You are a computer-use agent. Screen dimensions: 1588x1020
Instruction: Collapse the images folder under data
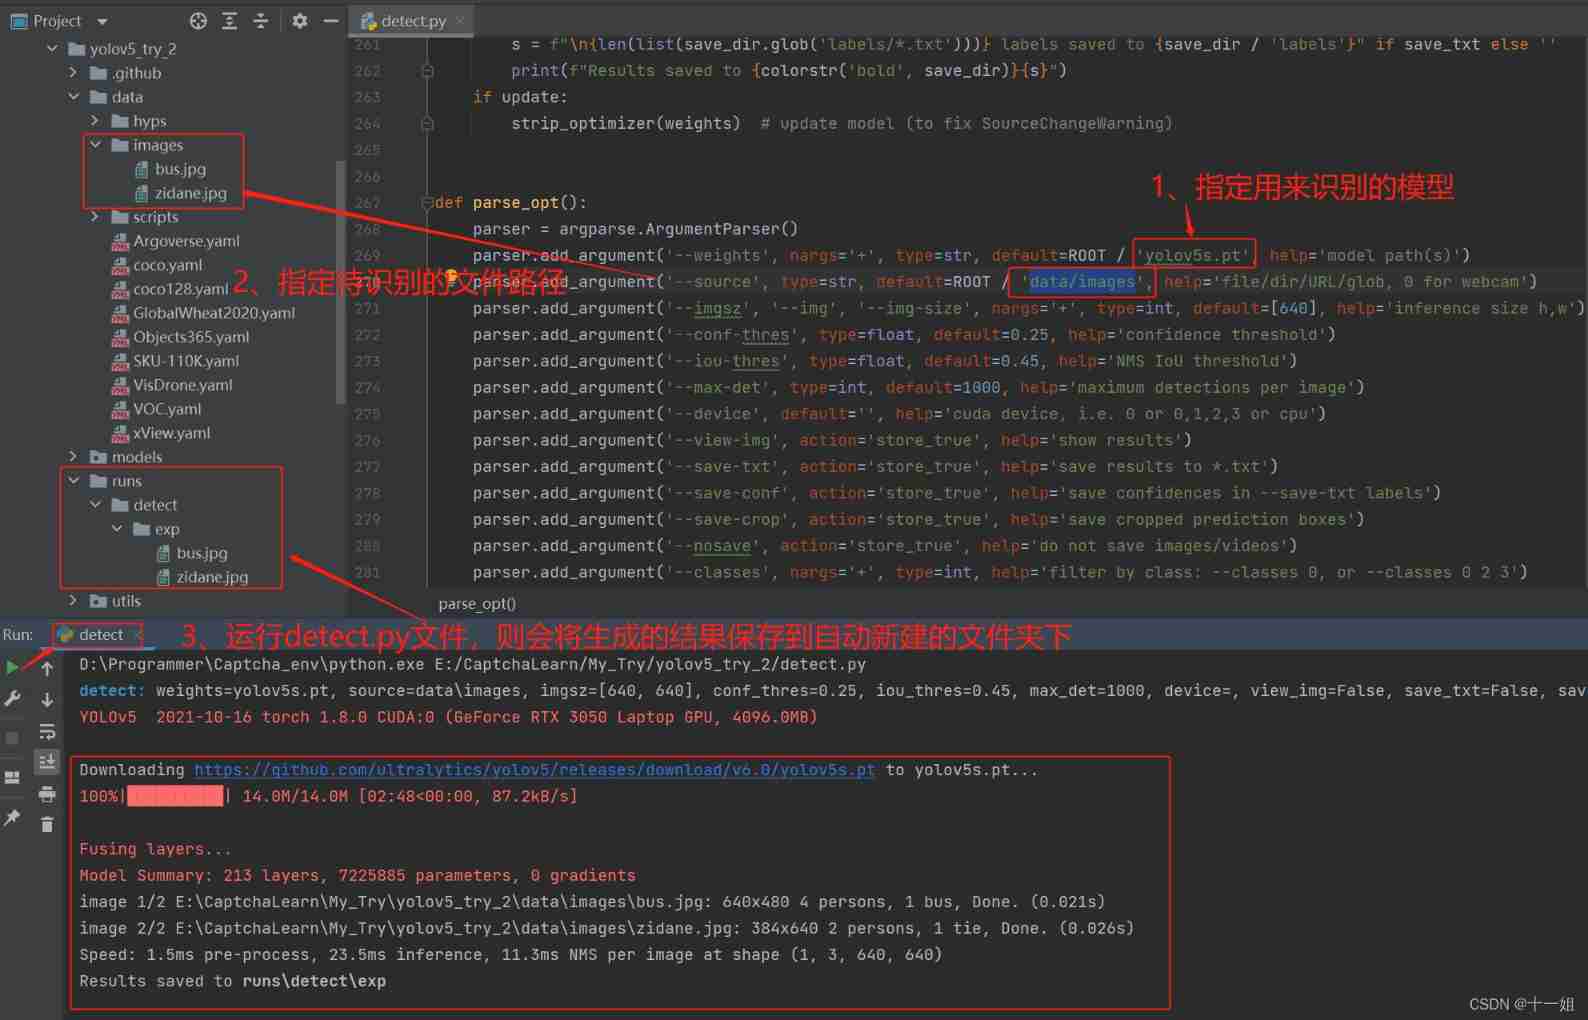click(95, 144)
